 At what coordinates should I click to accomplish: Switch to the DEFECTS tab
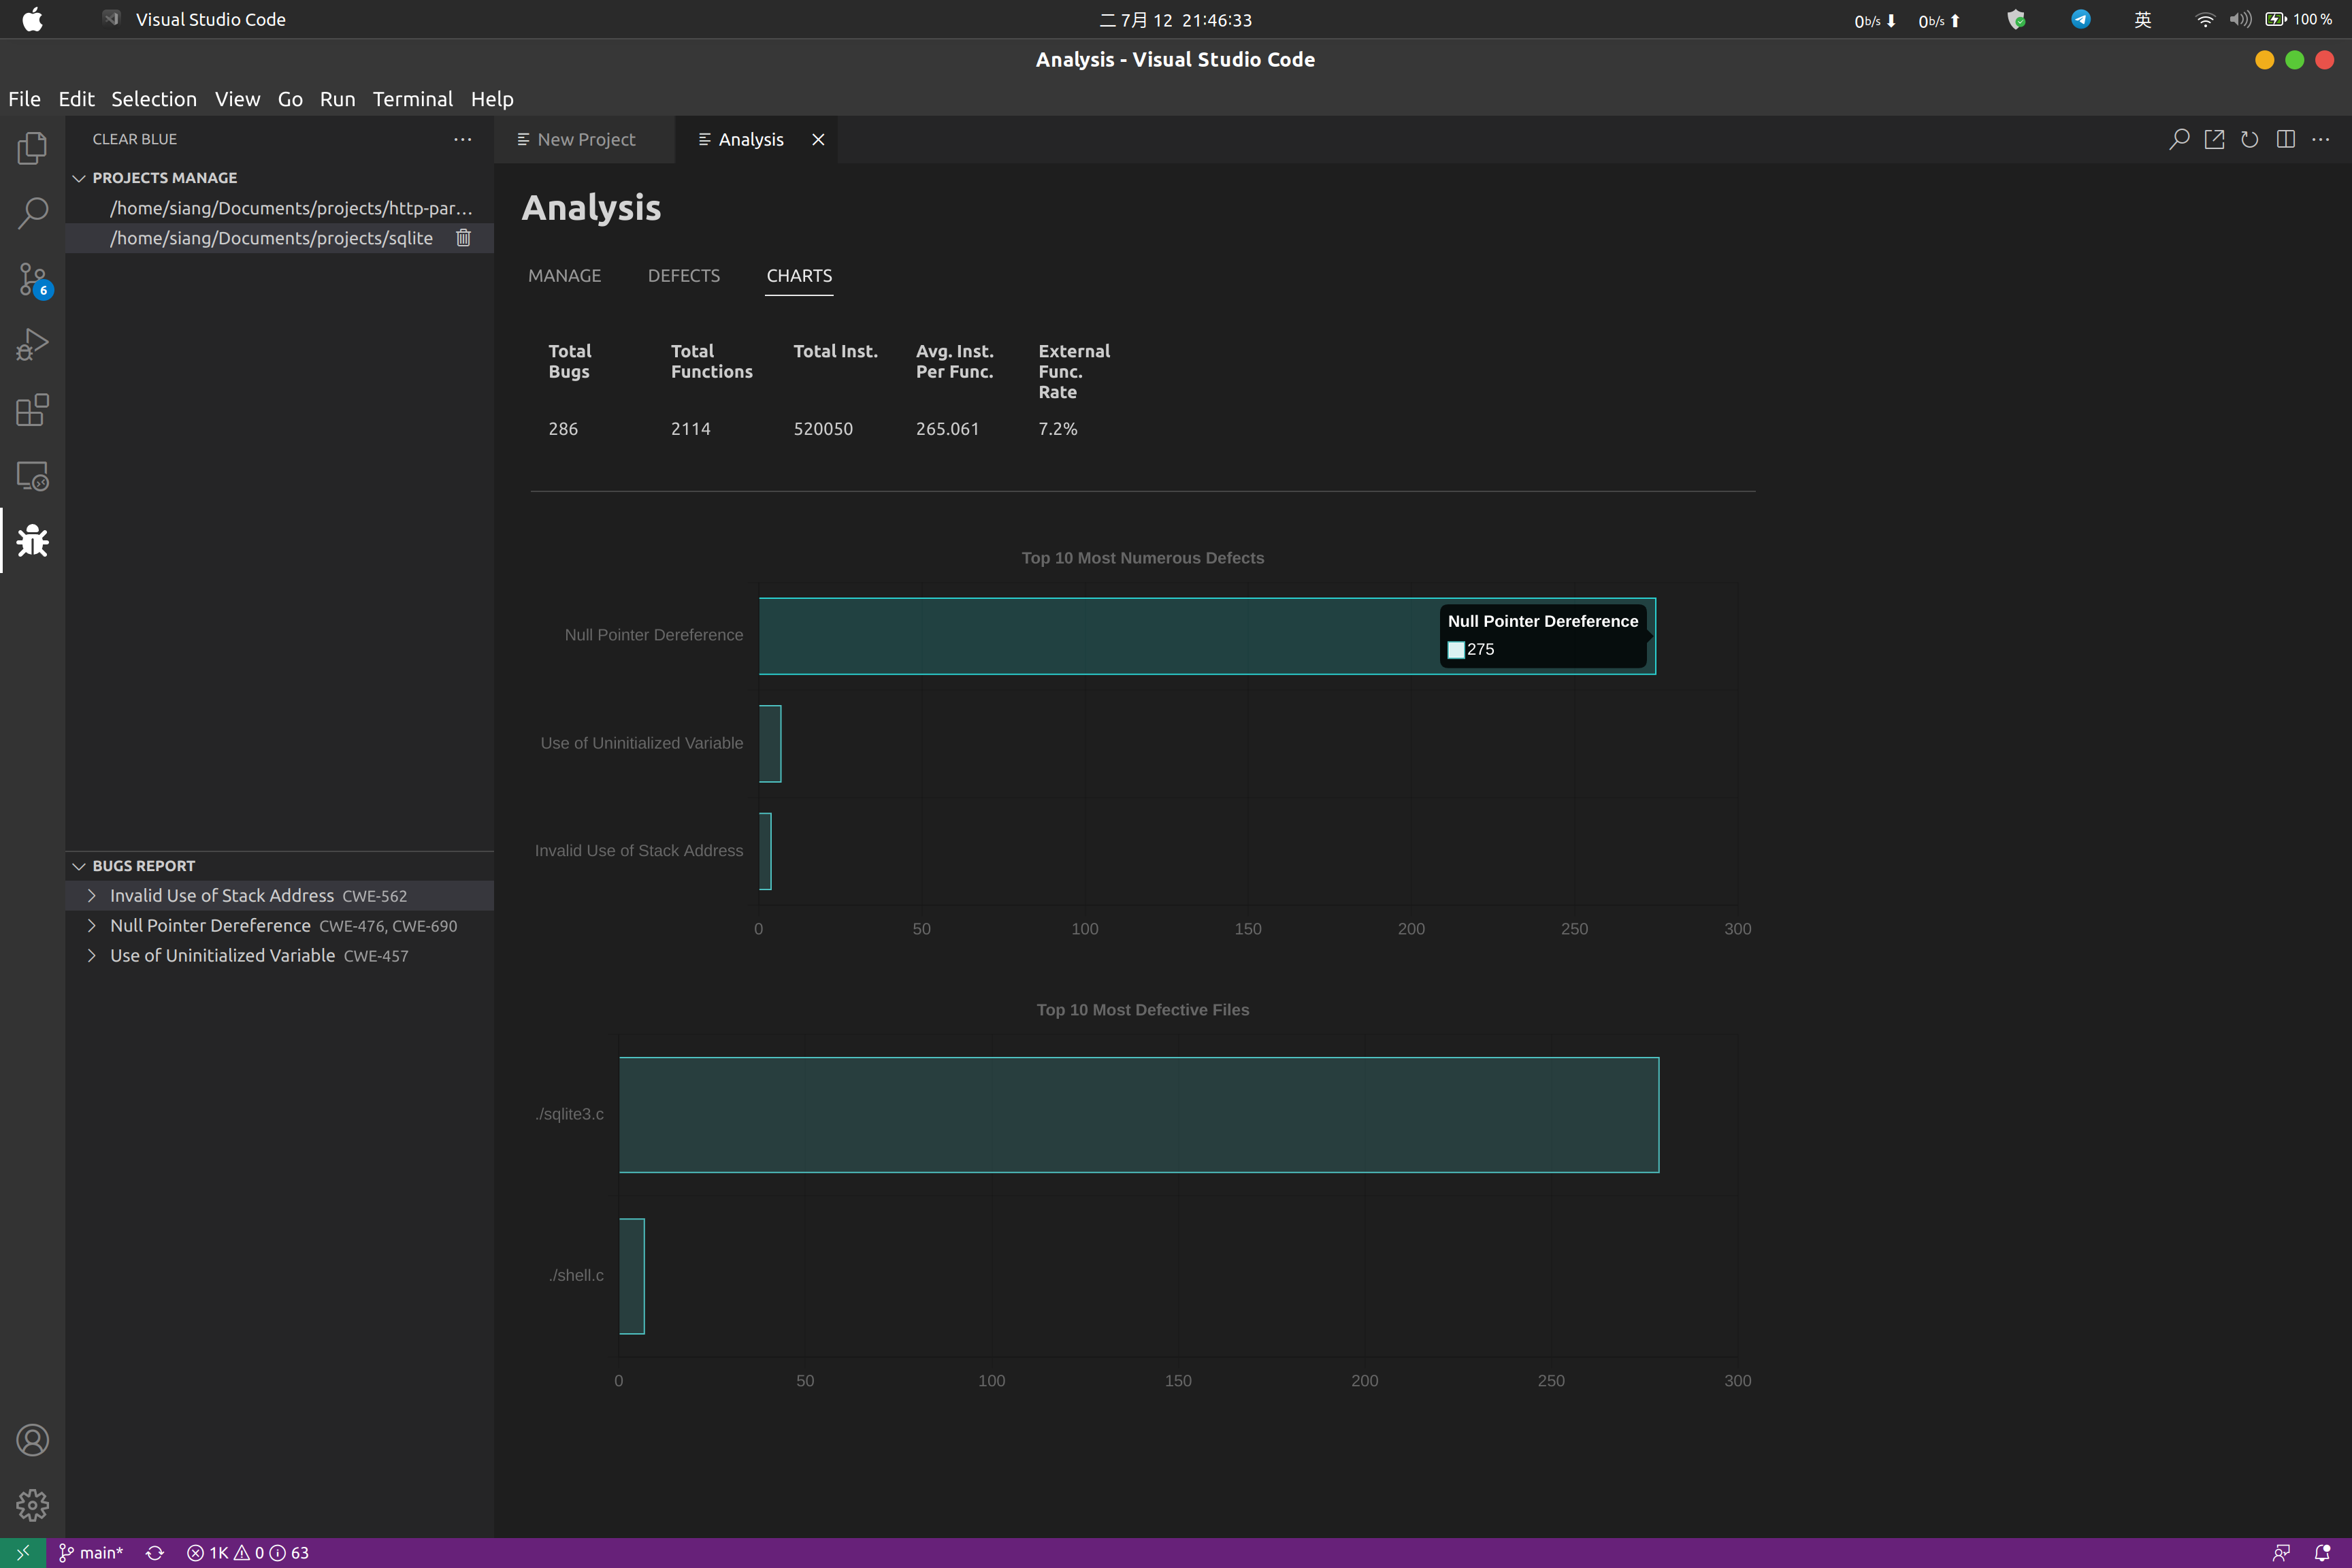pos(683,276)
